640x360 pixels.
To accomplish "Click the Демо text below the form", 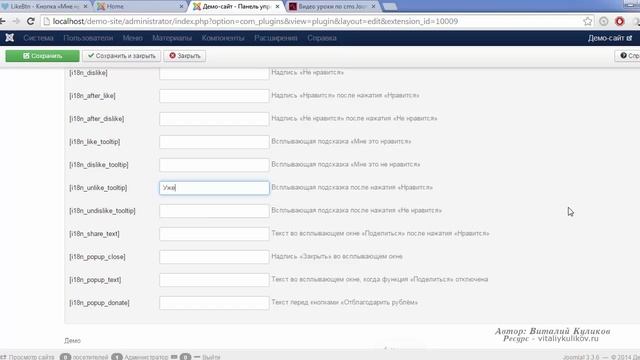I will (x=72, y=340).
